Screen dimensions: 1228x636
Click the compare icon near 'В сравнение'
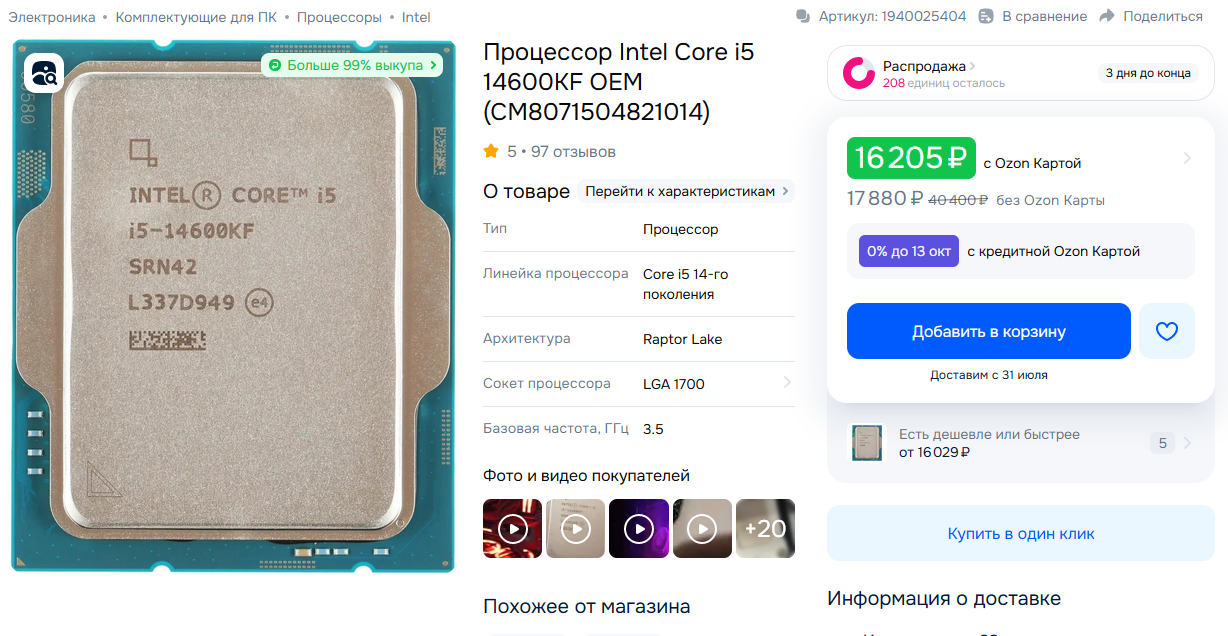pyautogui.click(x=986, y=16)
